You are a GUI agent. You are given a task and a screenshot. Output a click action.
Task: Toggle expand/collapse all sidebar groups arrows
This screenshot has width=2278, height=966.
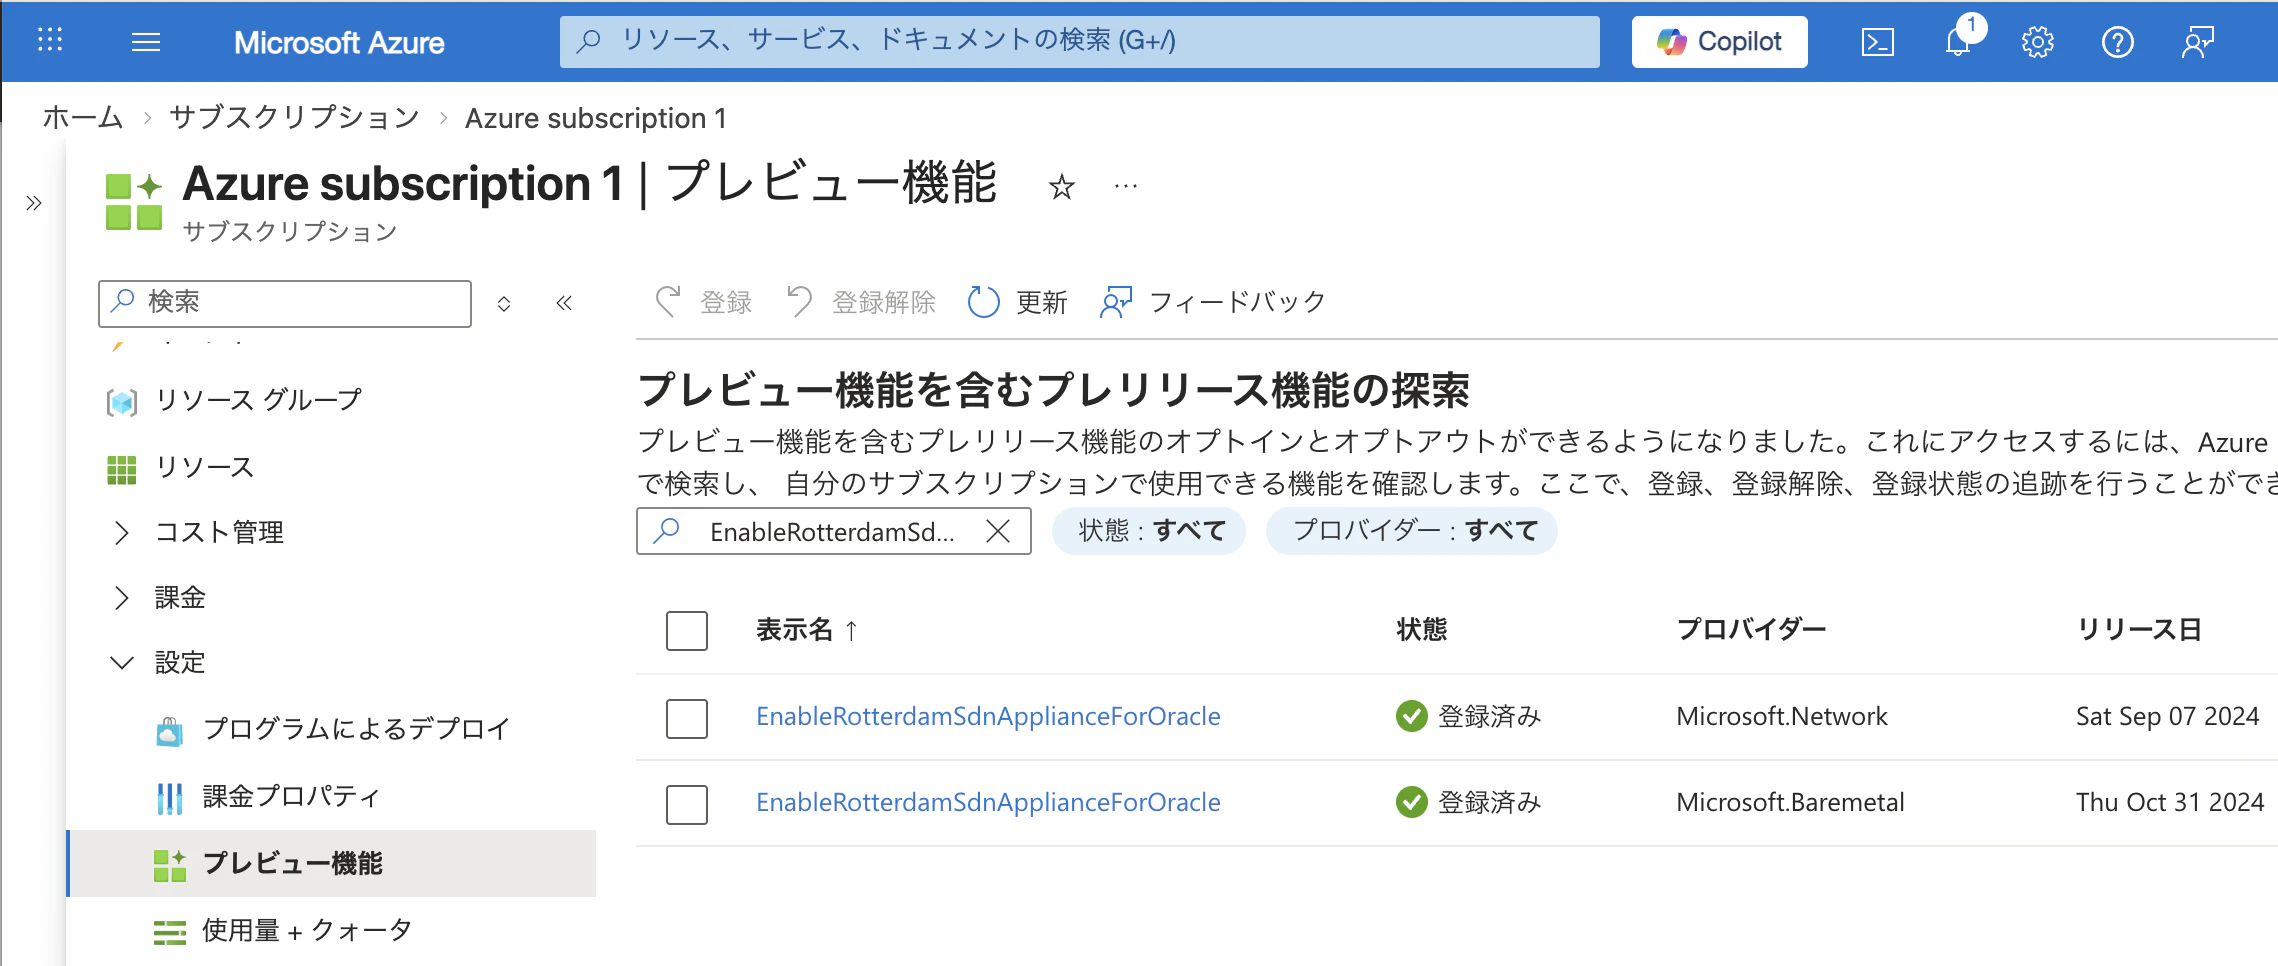click(504, 303)
